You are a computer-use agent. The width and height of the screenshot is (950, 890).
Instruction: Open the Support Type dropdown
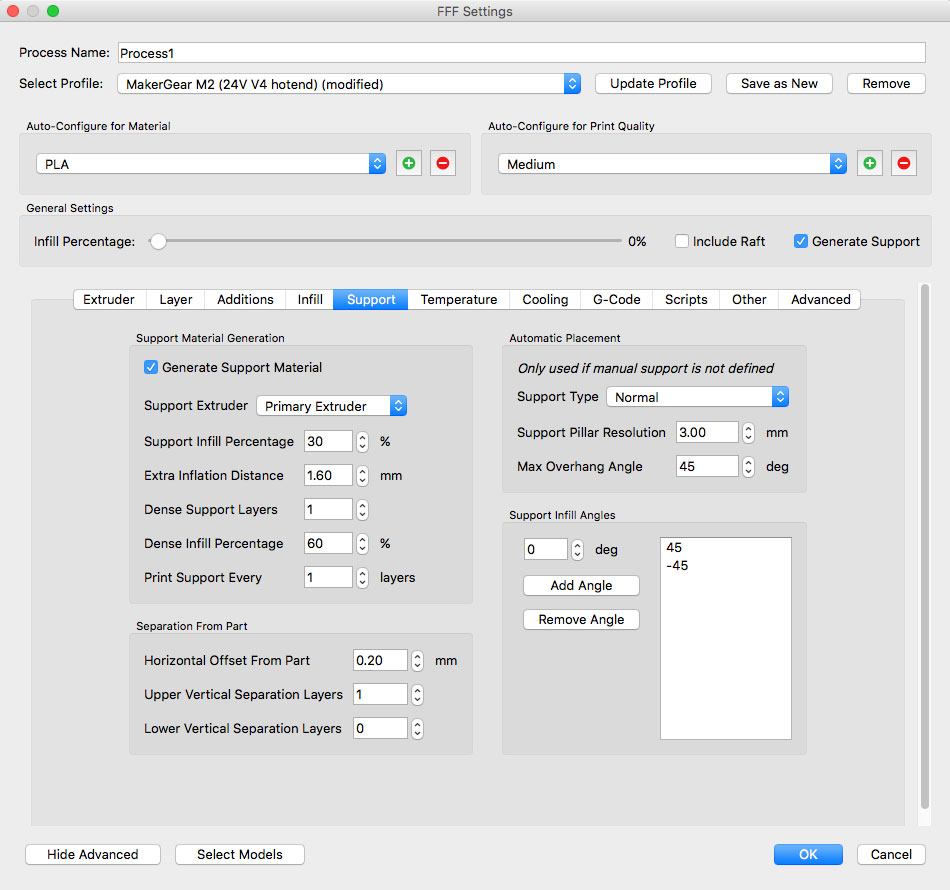click(697, 397)
